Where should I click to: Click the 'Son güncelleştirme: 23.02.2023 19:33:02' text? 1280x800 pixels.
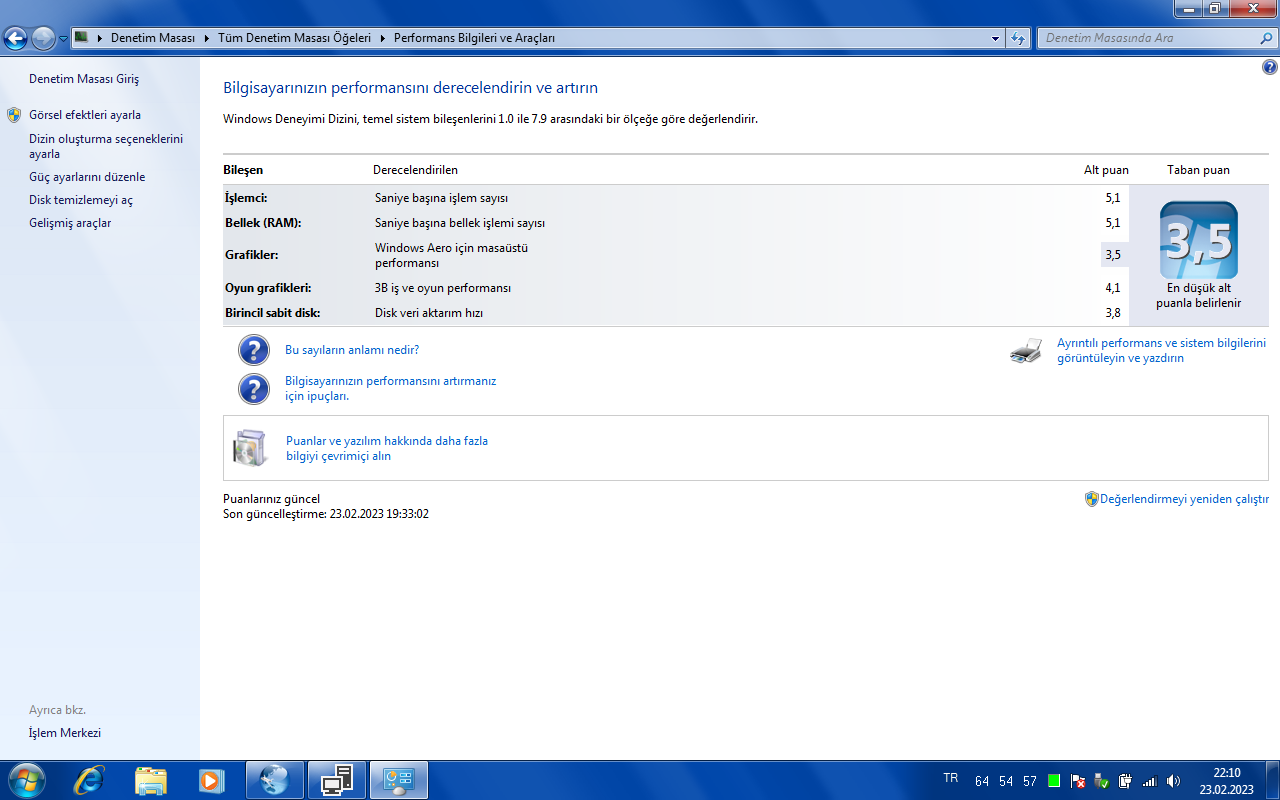[326, 514]
